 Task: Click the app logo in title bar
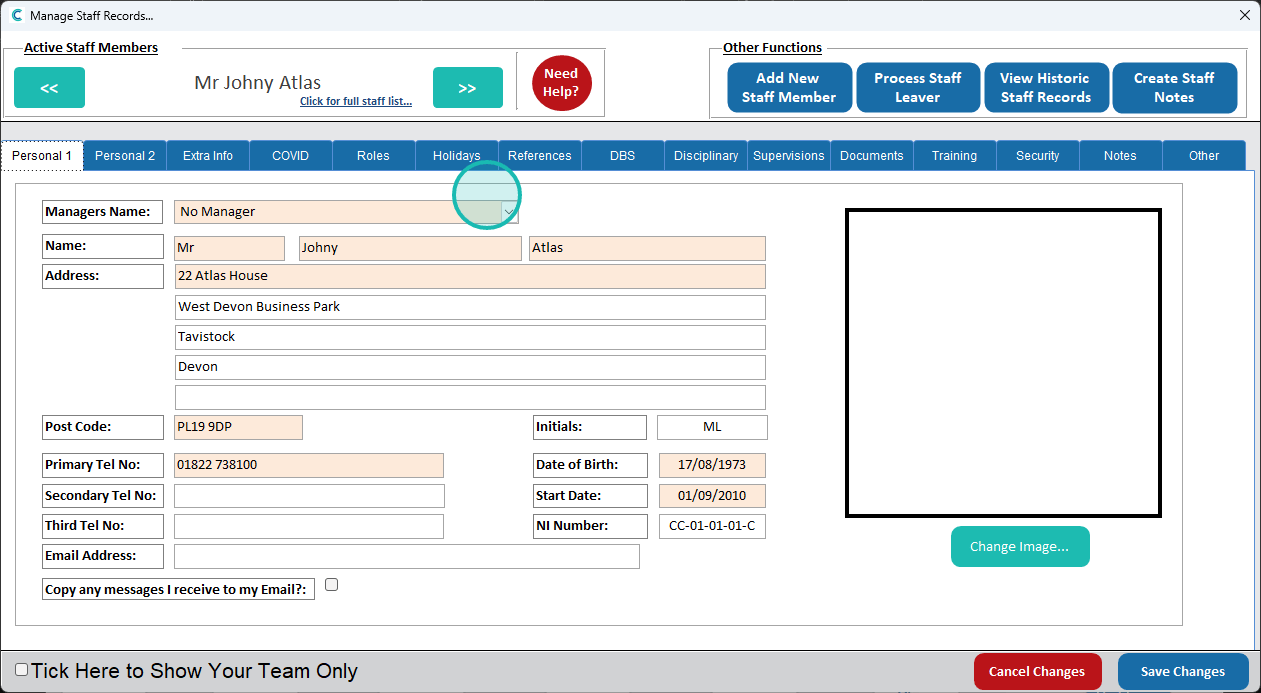(x=16, y=16)
